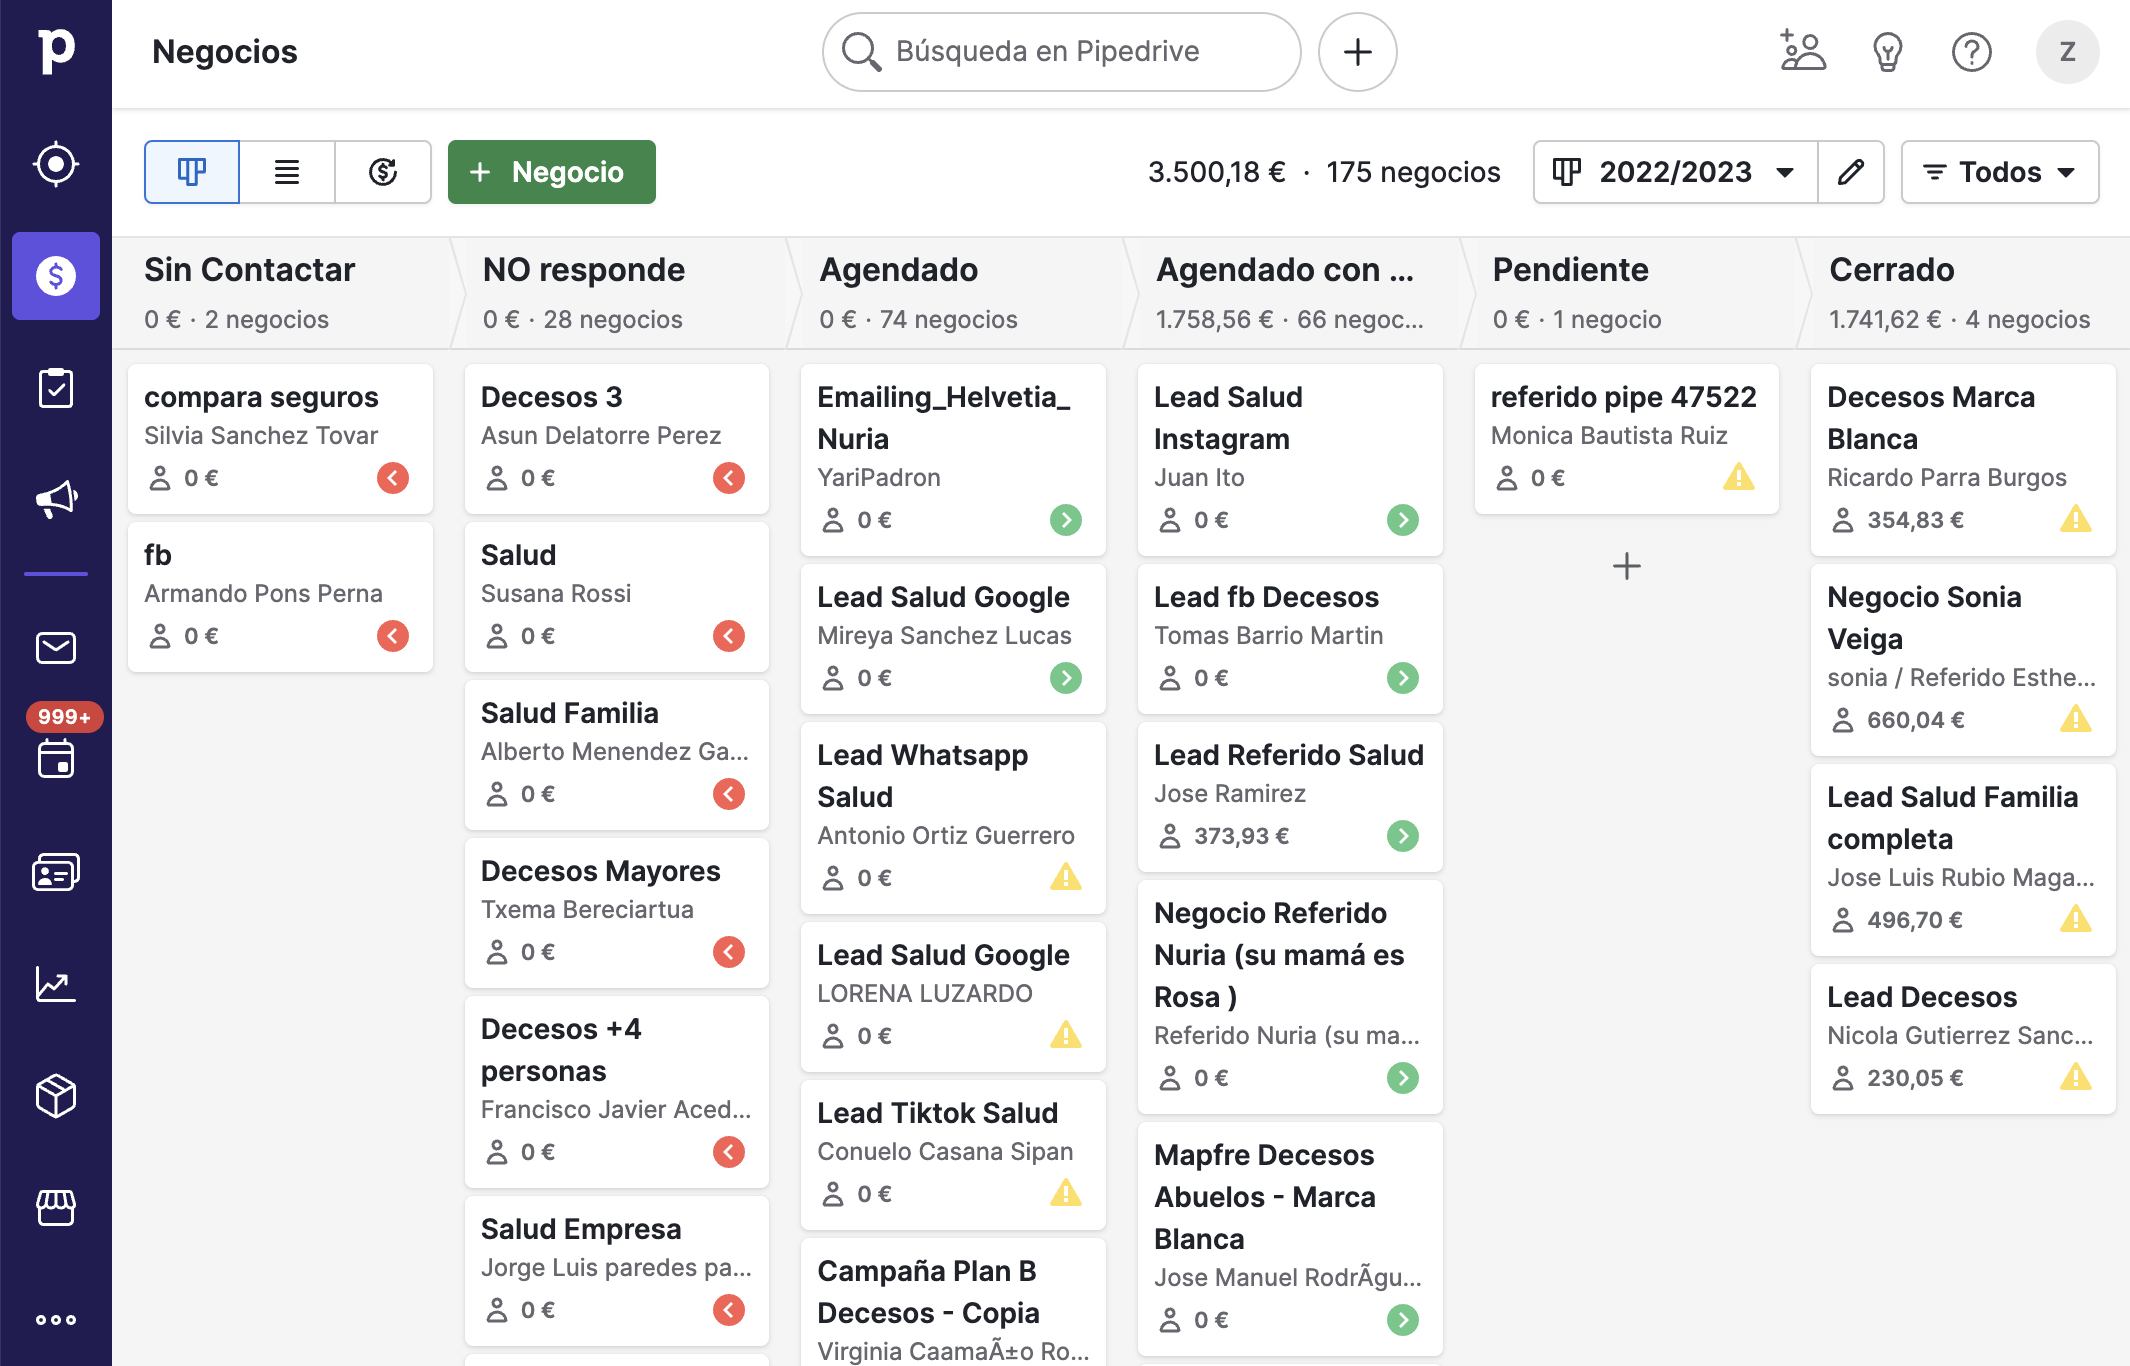Open the Activities calendar with 999+ badge

(x=56, y=760)
